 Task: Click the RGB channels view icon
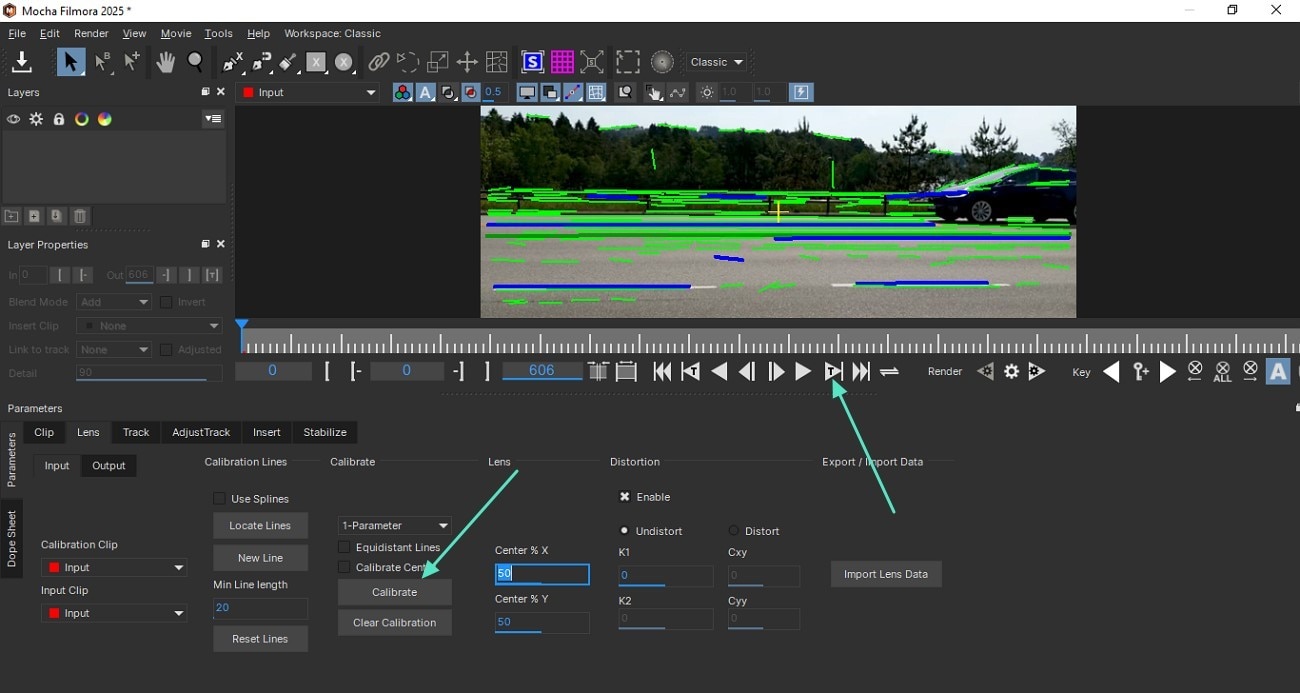point(402,92)
